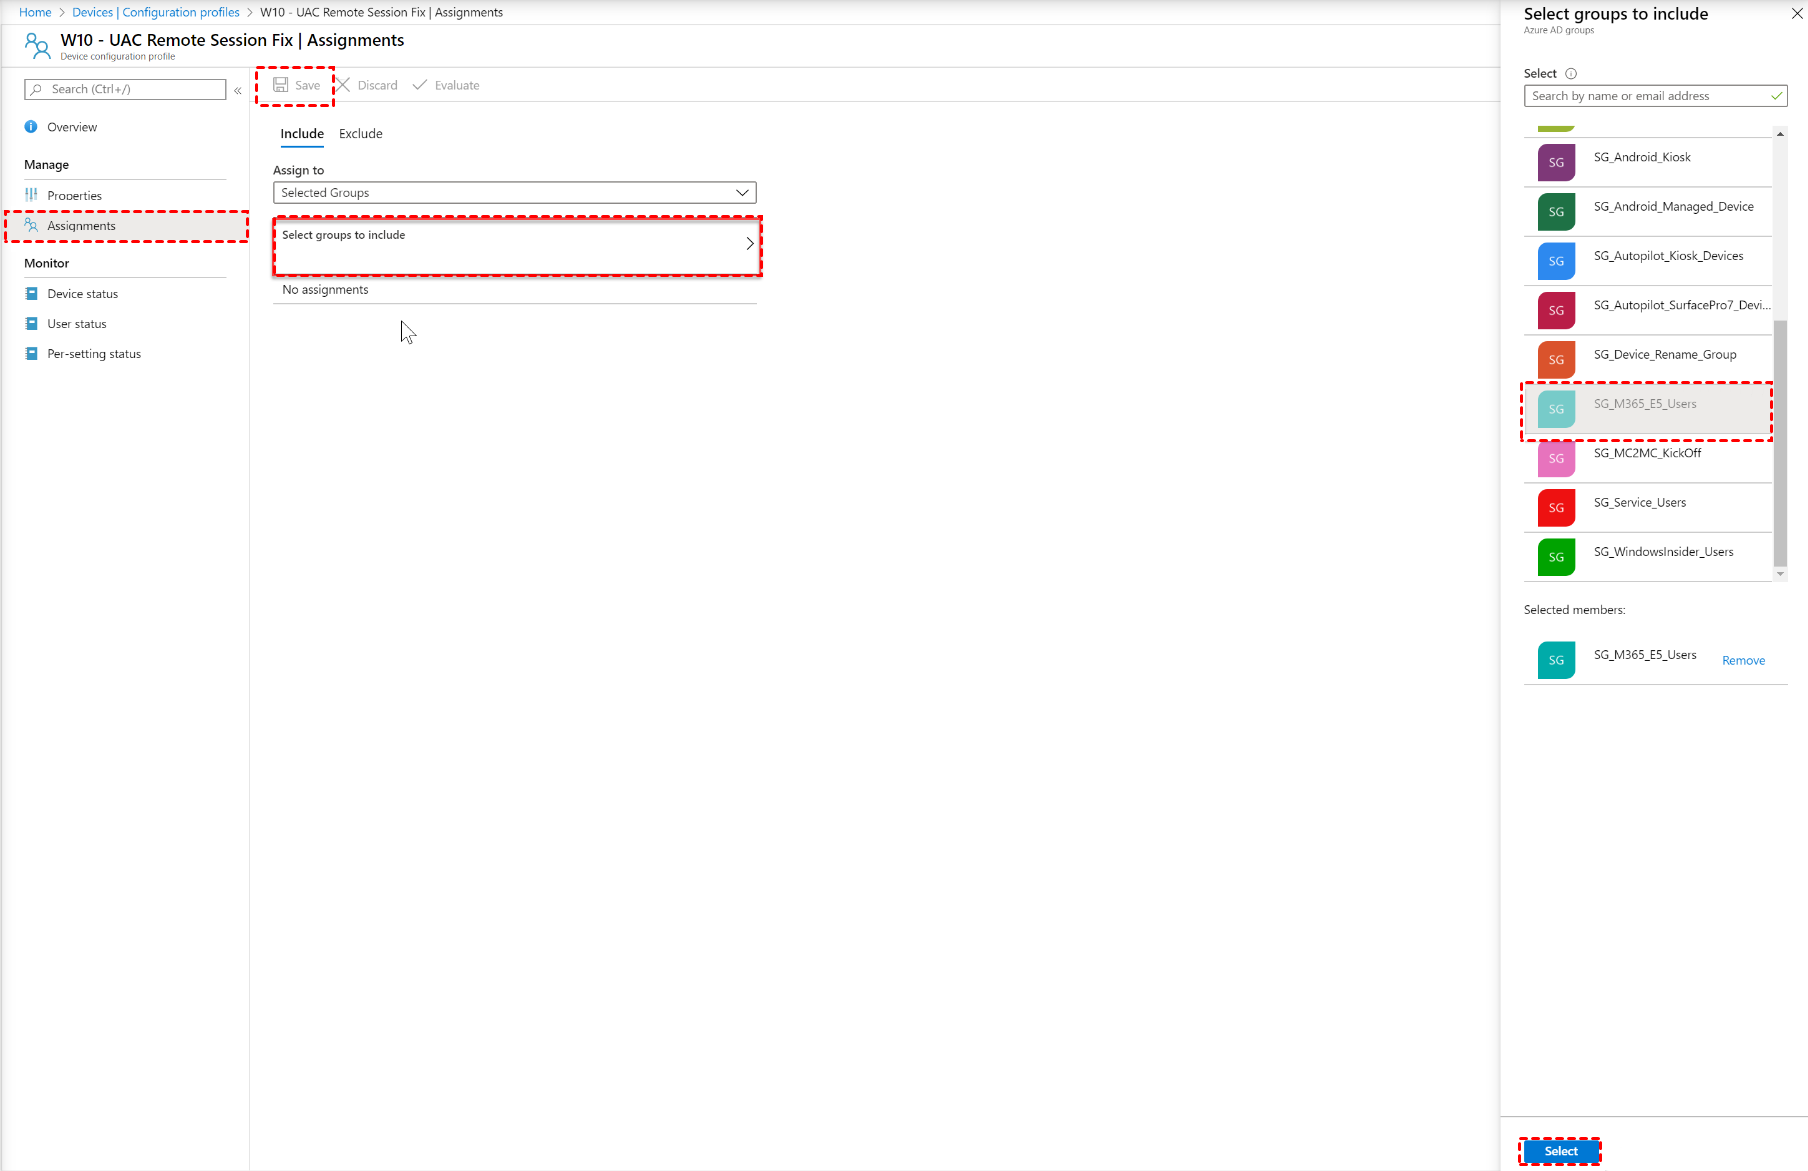Select the SG_MC2MC_KickOff group name

1647,453
